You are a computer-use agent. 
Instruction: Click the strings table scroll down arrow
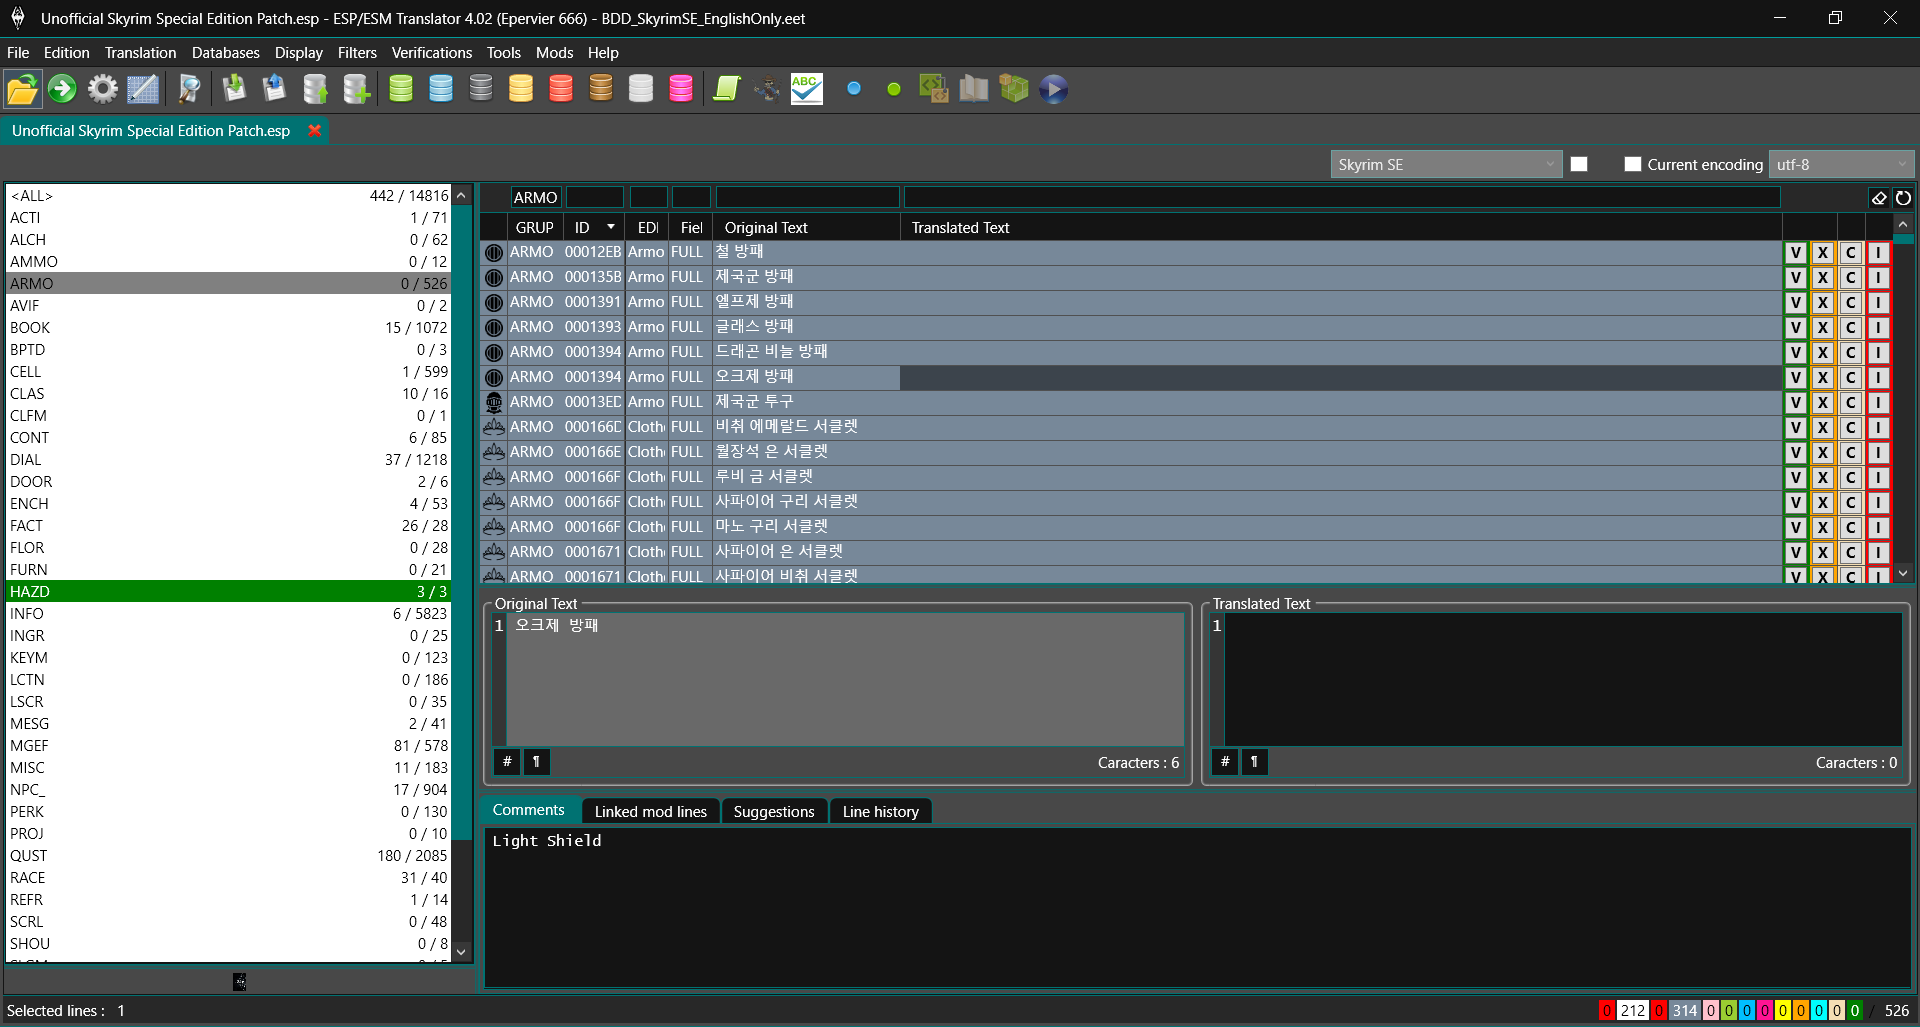tap(1903, 574)
